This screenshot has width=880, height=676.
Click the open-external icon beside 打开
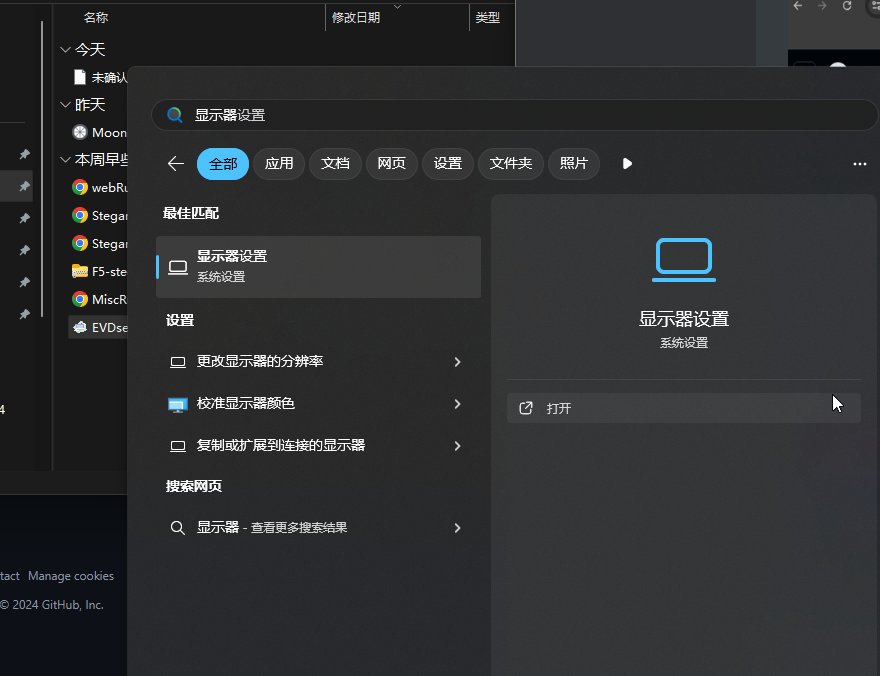pyautogui.click(x=526, y=408)
